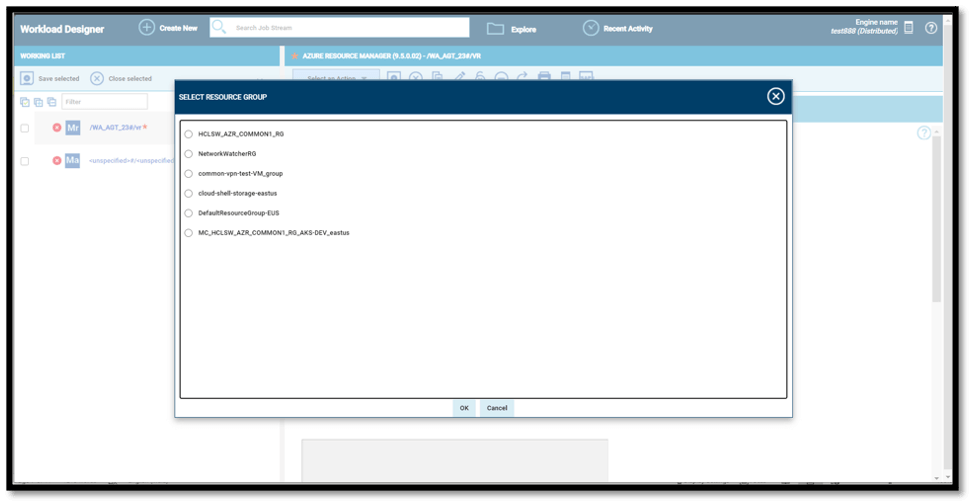The image size is (972, 504).
Task: Click the panel help icon at right edge
Action: click(x=924, y=133)
